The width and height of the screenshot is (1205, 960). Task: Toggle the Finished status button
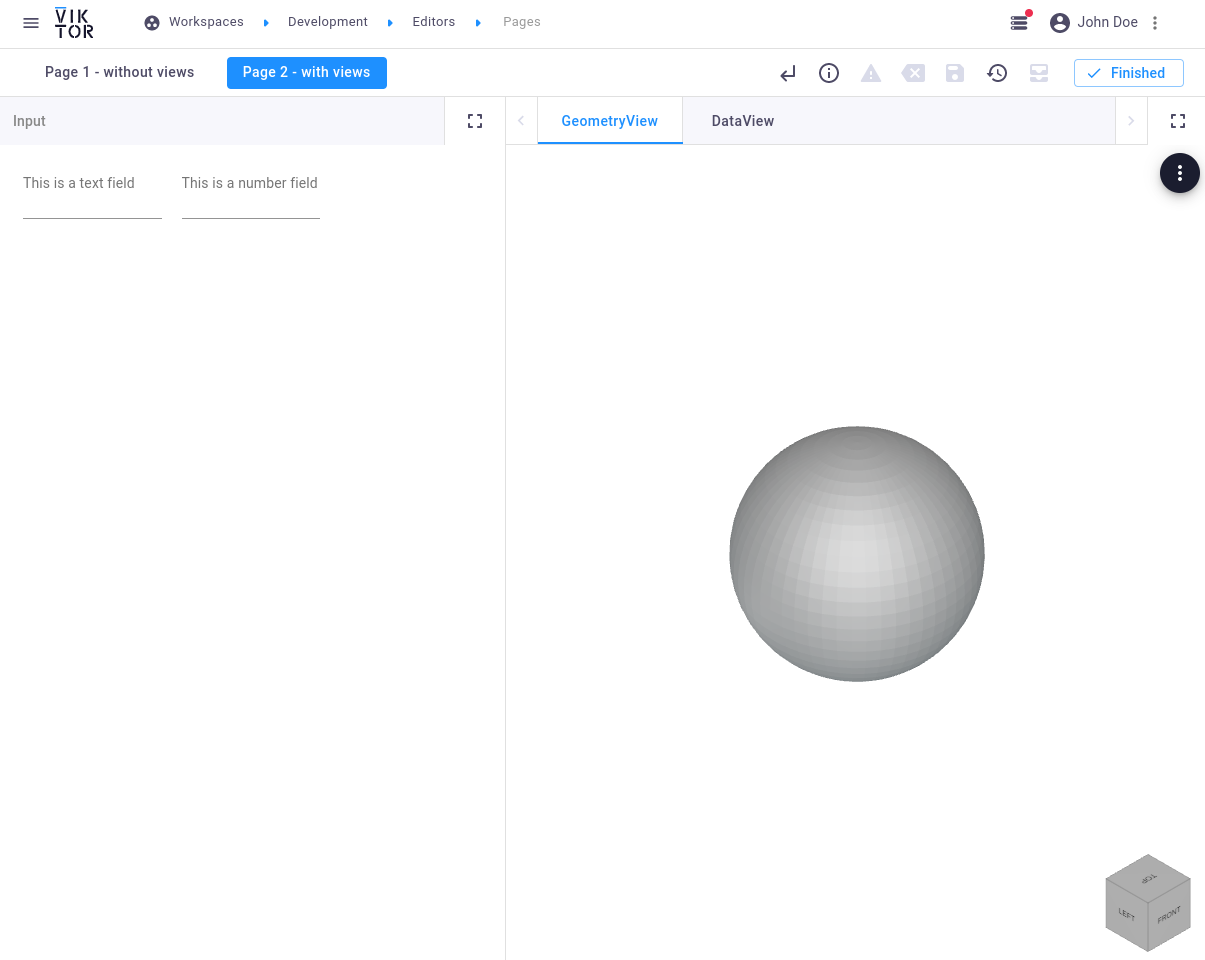click(x=1128, y=73)
